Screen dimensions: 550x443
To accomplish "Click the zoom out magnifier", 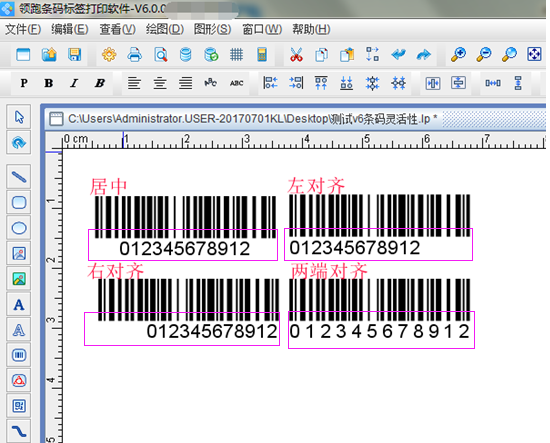I will point(484,55).
